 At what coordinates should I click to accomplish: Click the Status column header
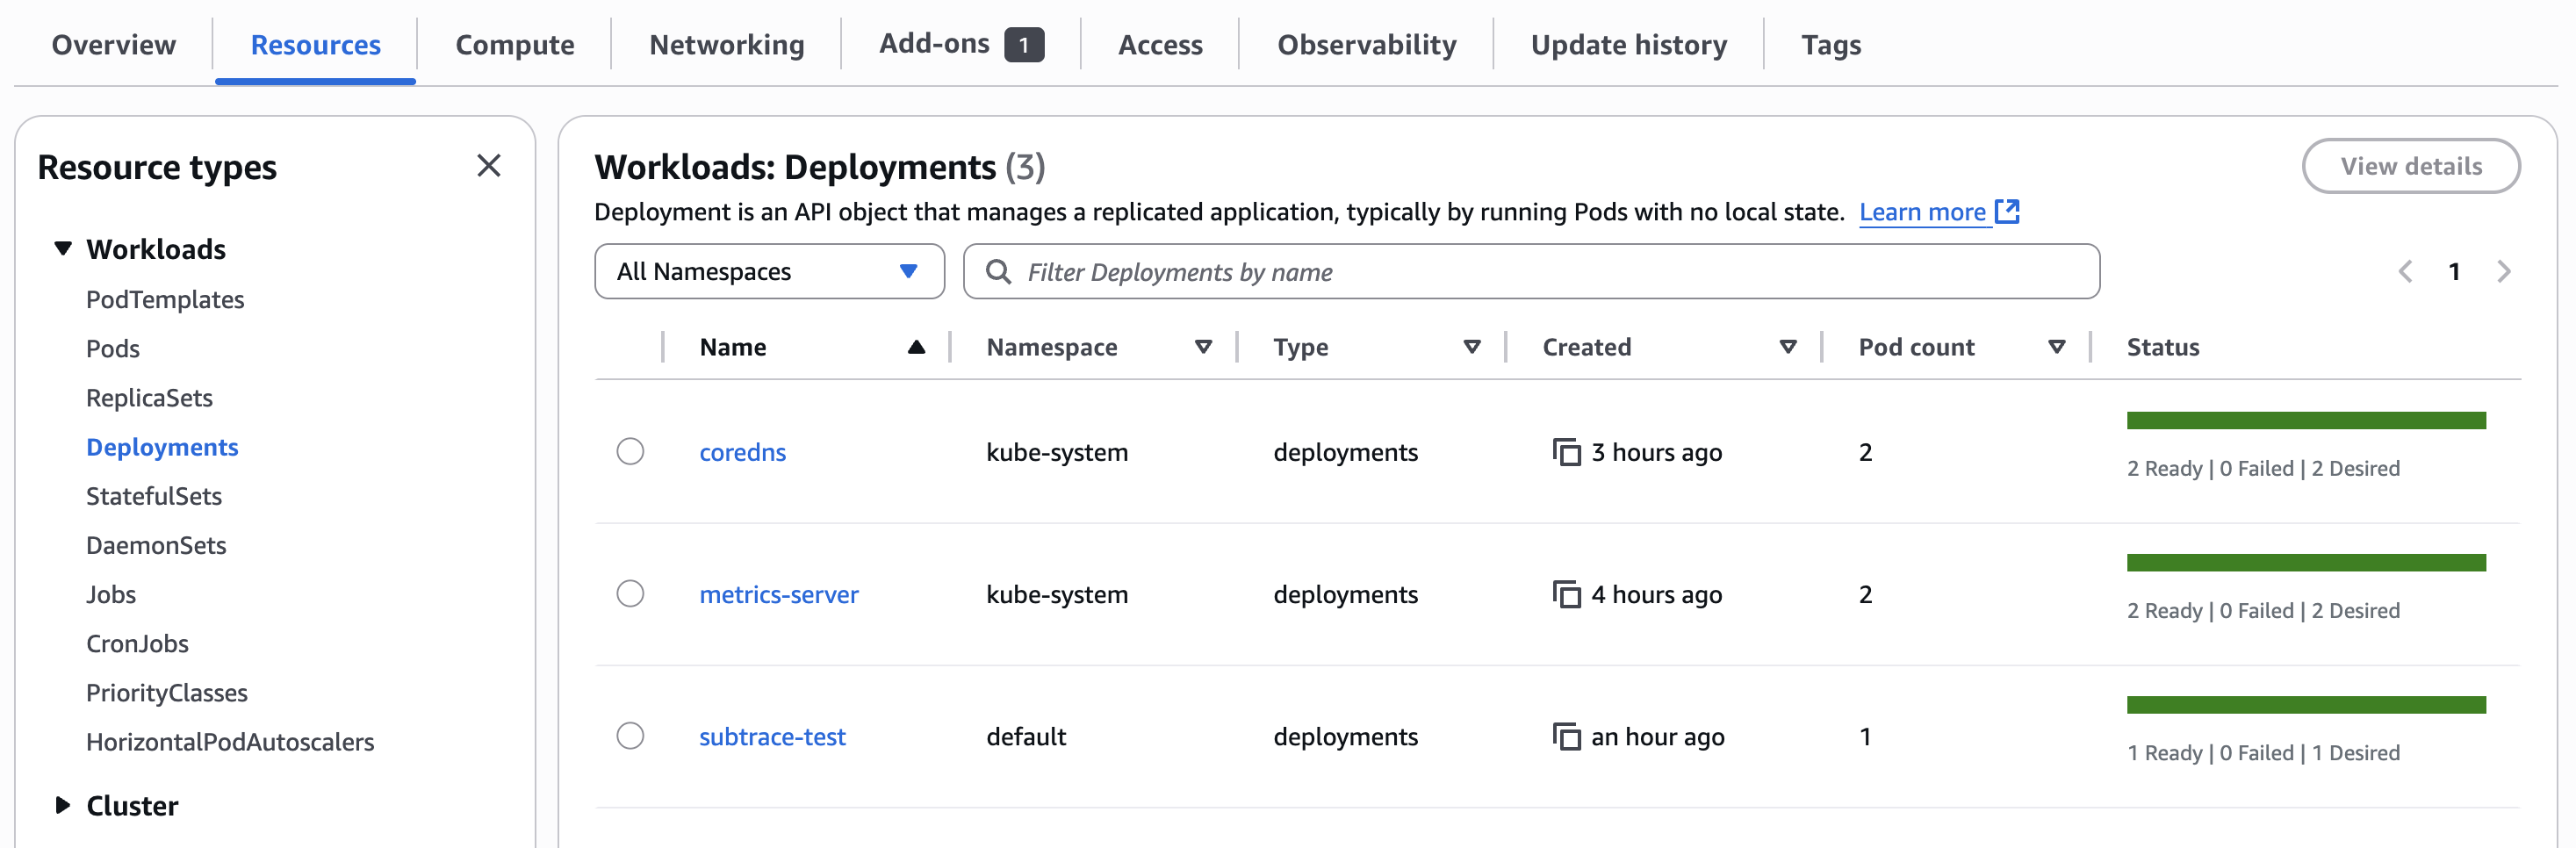click(x=2162, y=347)
